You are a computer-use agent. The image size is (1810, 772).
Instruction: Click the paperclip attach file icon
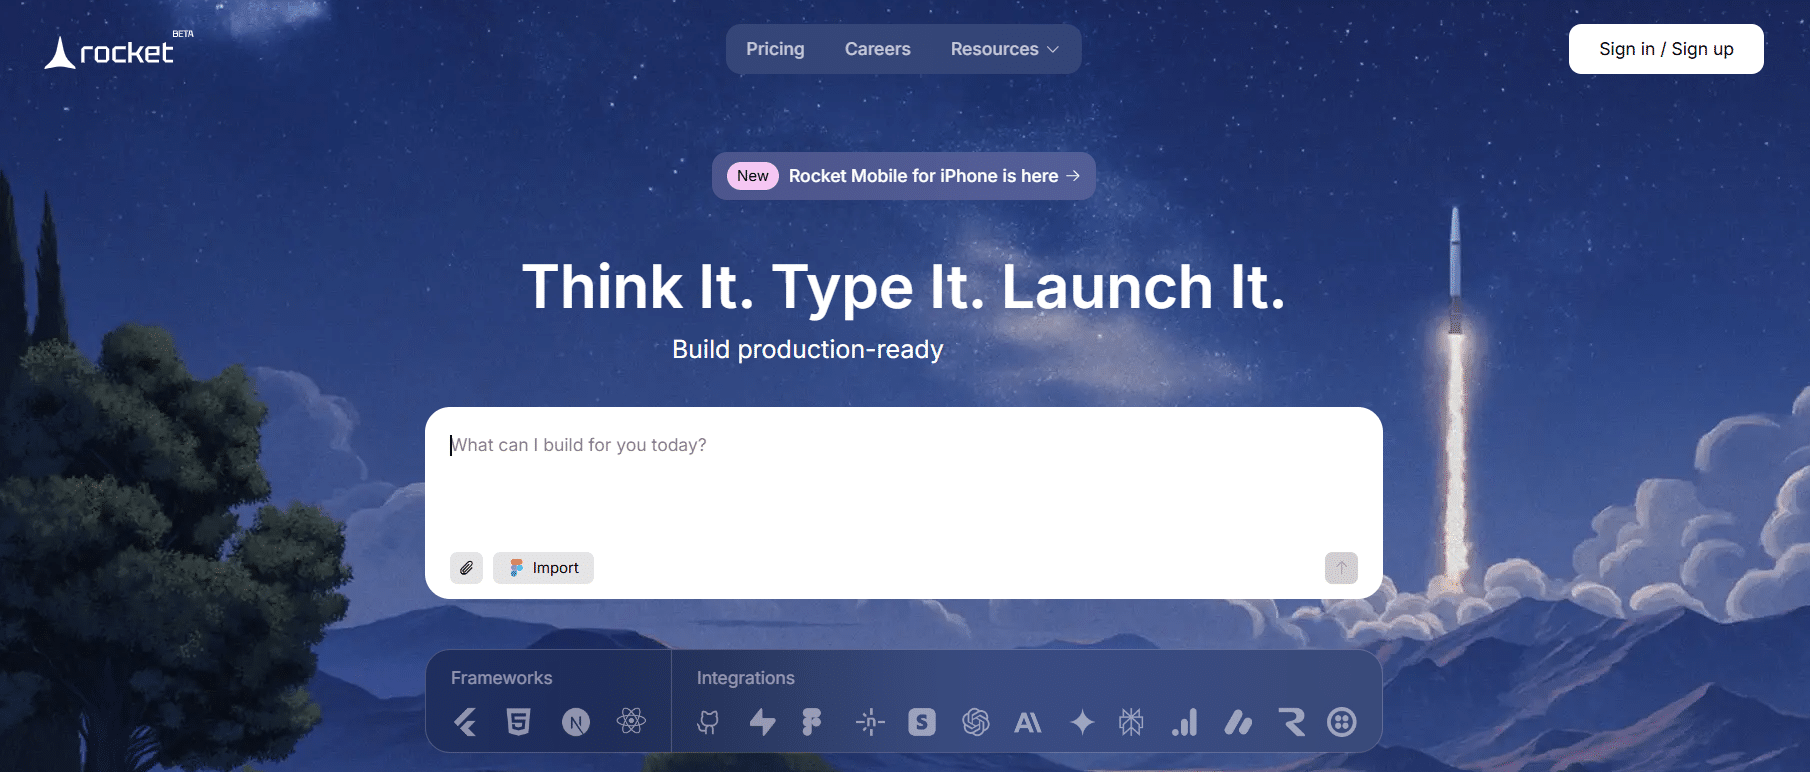pos(467,568)
